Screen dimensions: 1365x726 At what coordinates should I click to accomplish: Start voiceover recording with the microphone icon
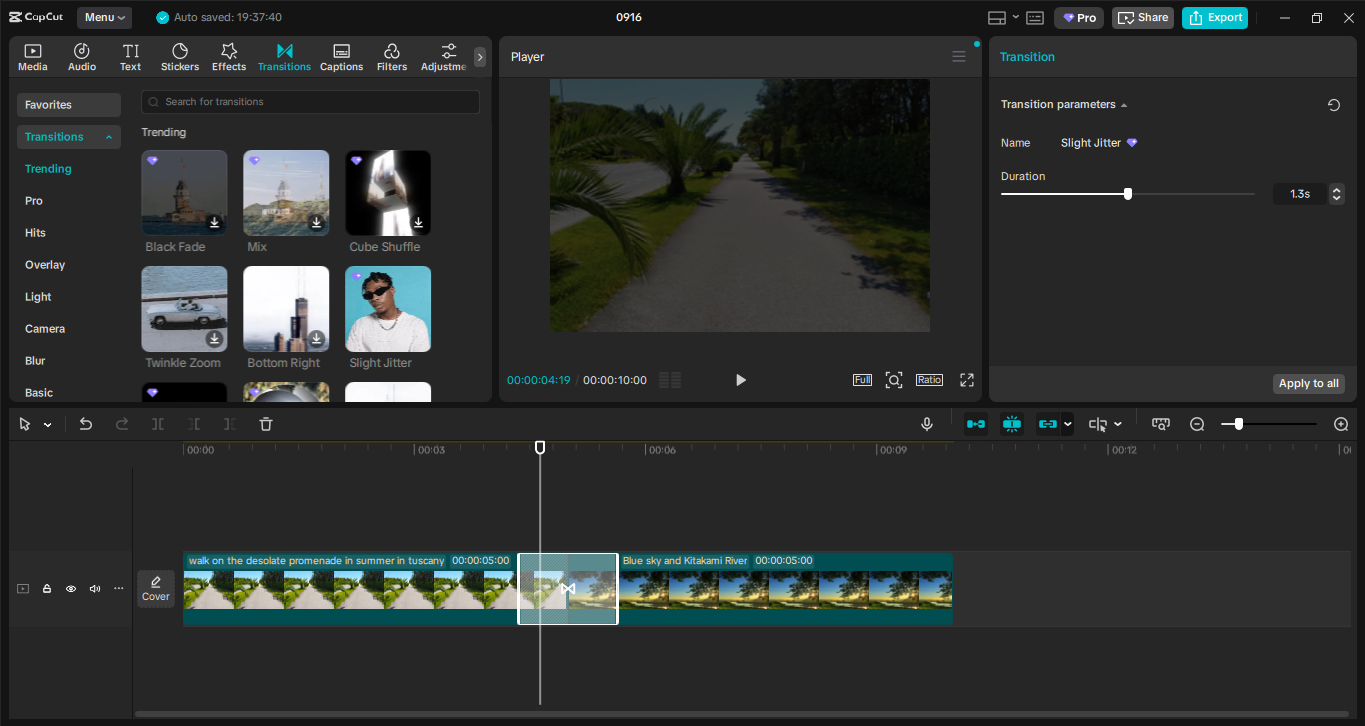[926, 424]
